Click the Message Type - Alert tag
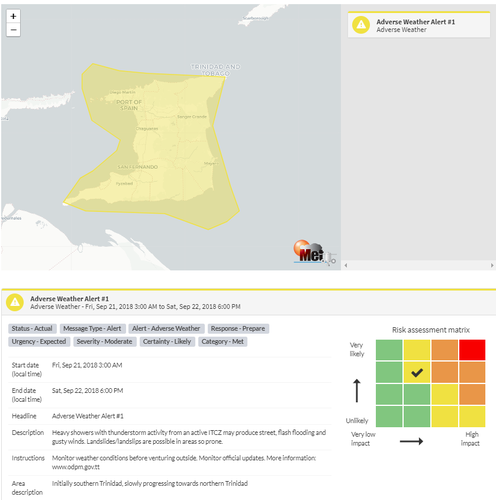The image size is (496, 500). [93, 329]
